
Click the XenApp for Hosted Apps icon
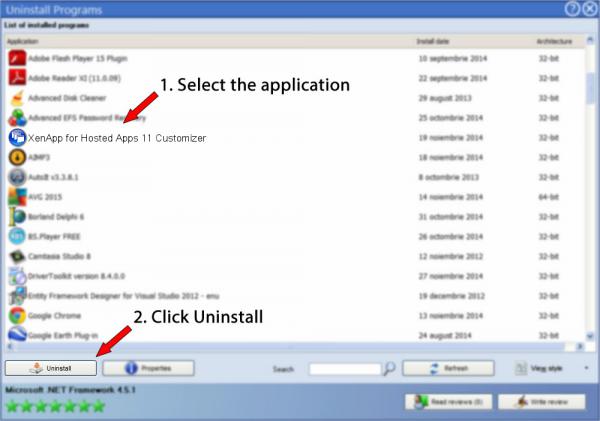pos(17,137)
